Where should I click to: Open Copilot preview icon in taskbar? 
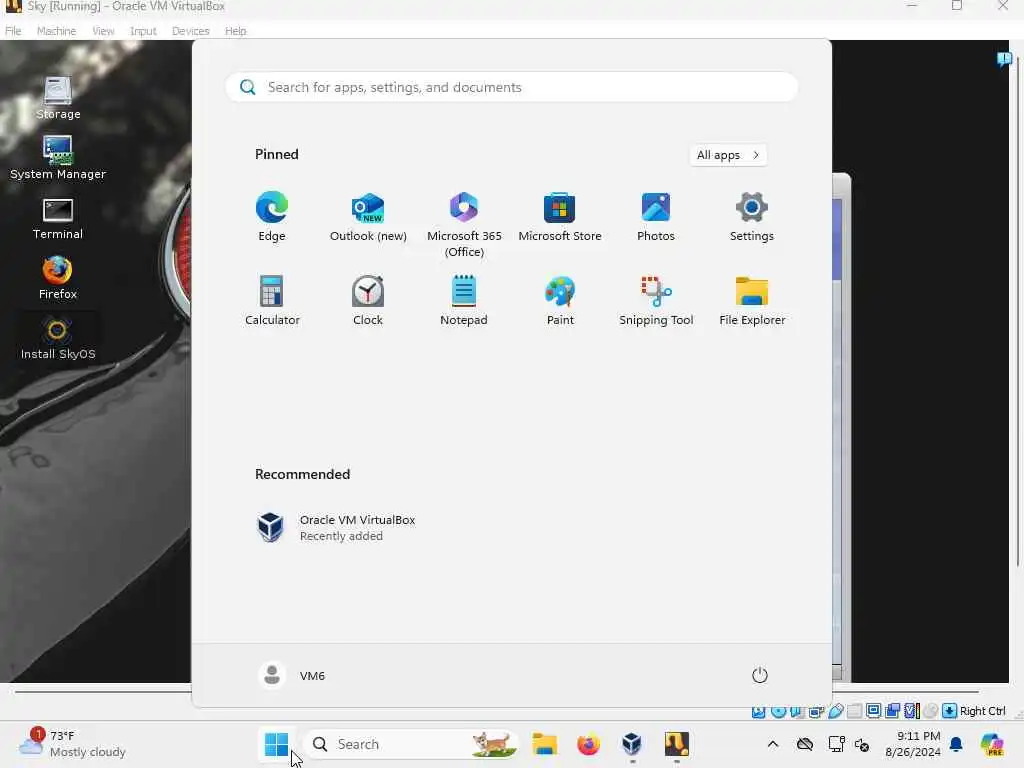[992, 744]
